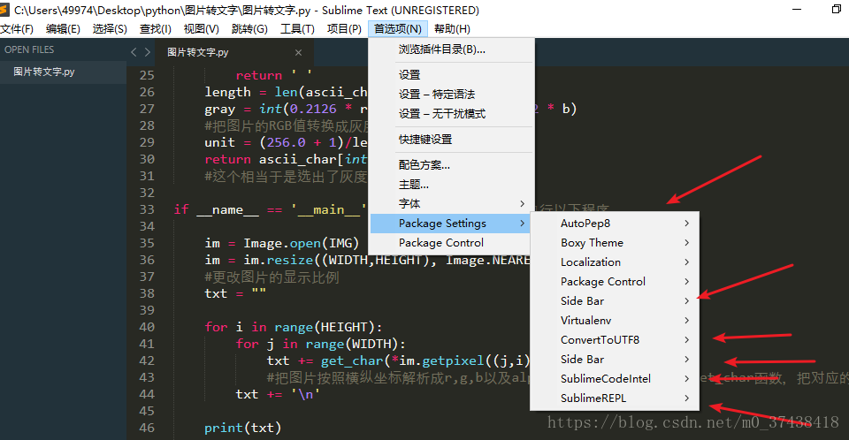The height and width of the screenshot is (440, 849).
Task: Click the OPEN FILES sidebar header
Action: click(29, 50)
